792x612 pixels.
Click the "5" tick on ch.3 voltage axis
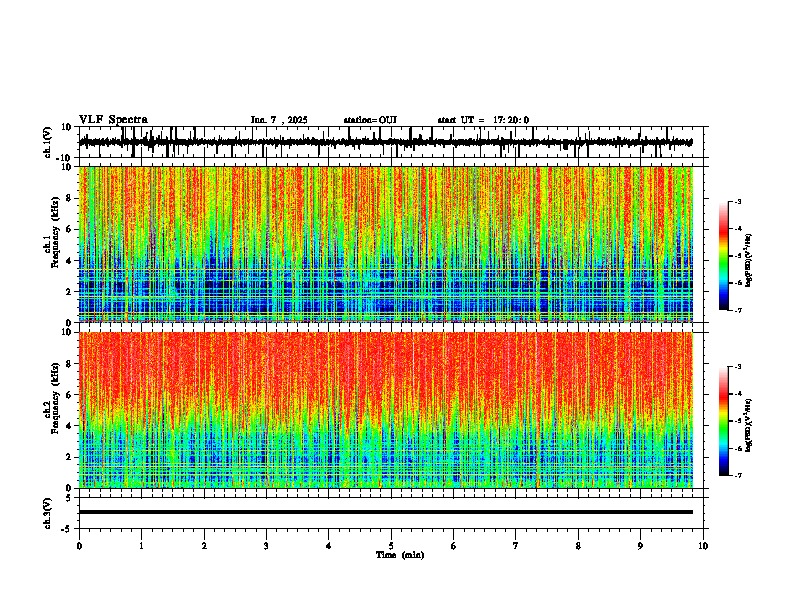click(70, 498)
